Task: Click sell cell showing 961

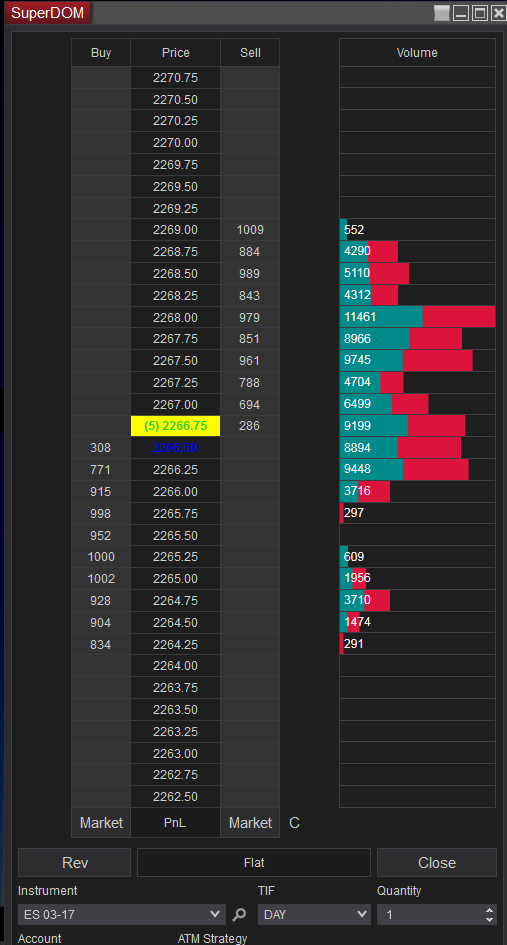Action: (x=250, y=360)
